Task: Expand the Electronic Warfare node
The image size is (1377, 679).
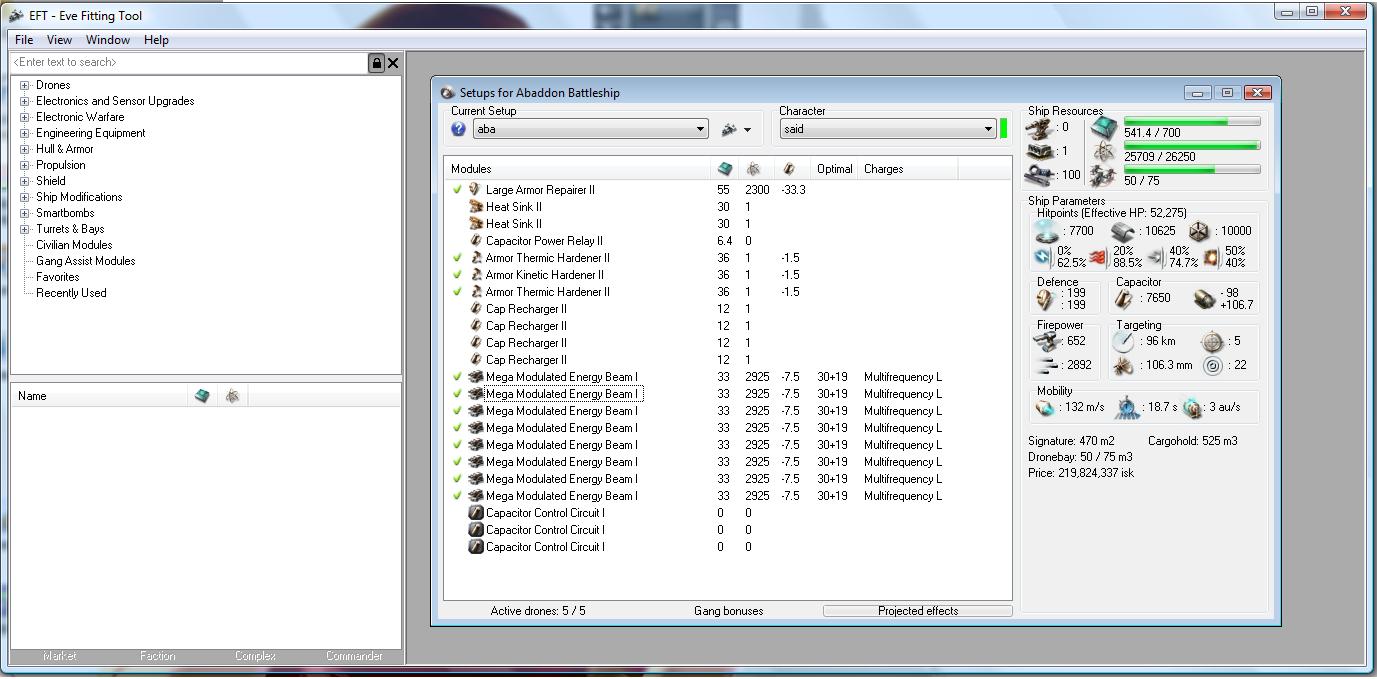Action: click(25, 117)
